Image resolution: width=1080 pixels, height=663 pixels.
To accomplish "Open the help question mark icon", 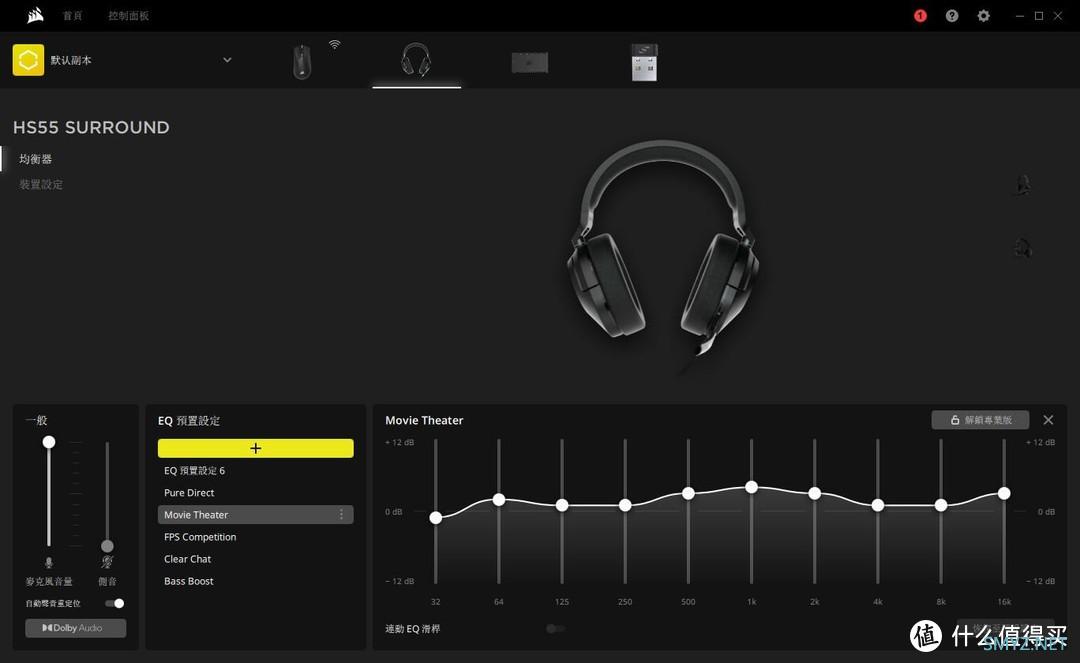I will pyautogui.click(x=952, y=16).
